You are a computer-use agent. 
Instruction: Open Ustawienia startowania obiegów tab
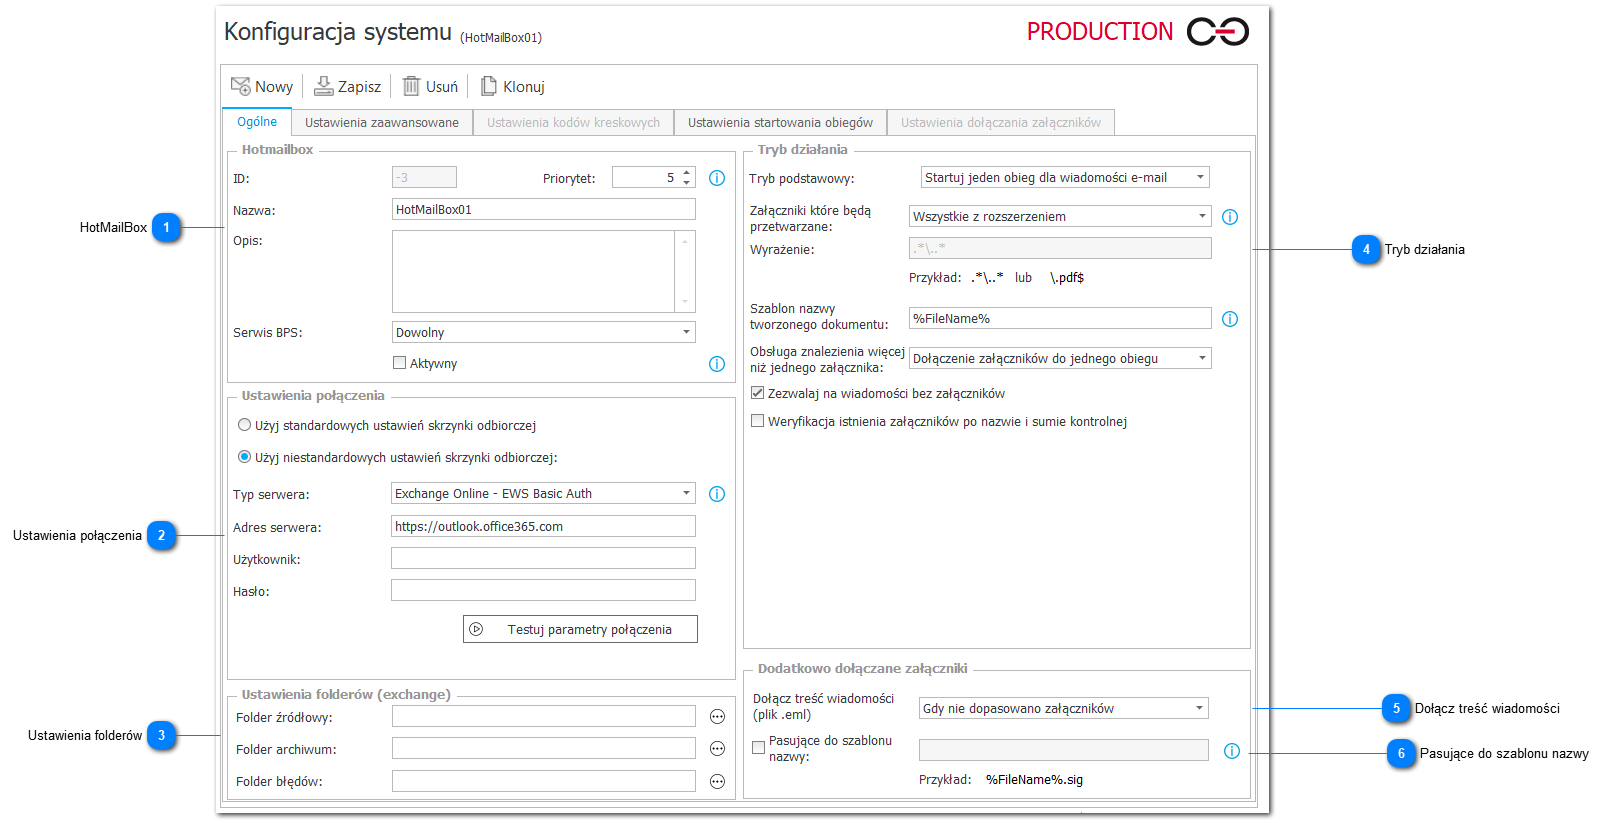pos(780,123)
